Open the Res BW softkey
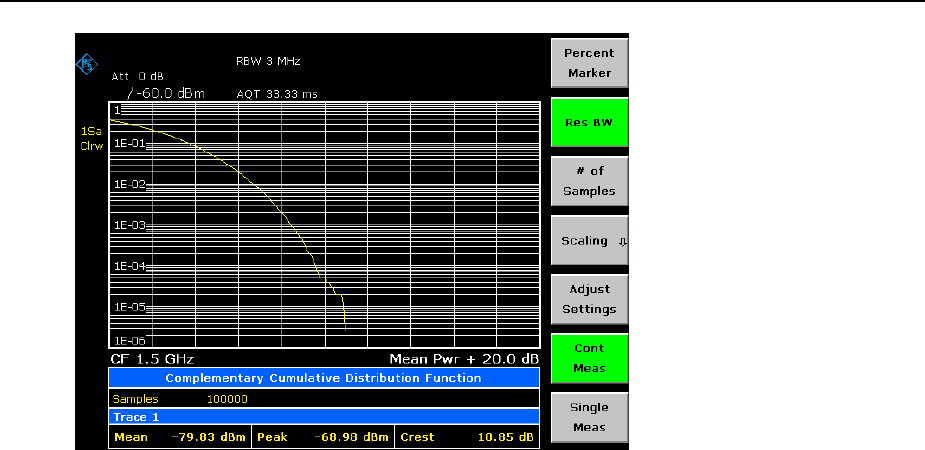 point(589,122)
